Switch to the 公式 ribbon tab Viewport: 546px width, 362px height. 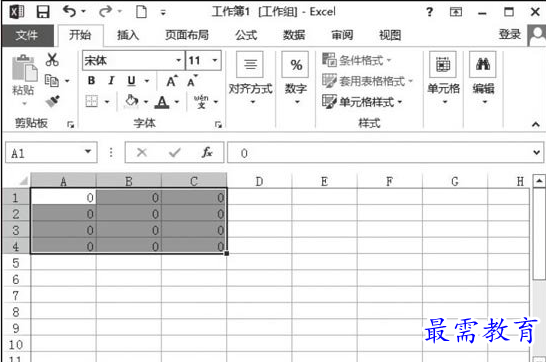(246, 35)
